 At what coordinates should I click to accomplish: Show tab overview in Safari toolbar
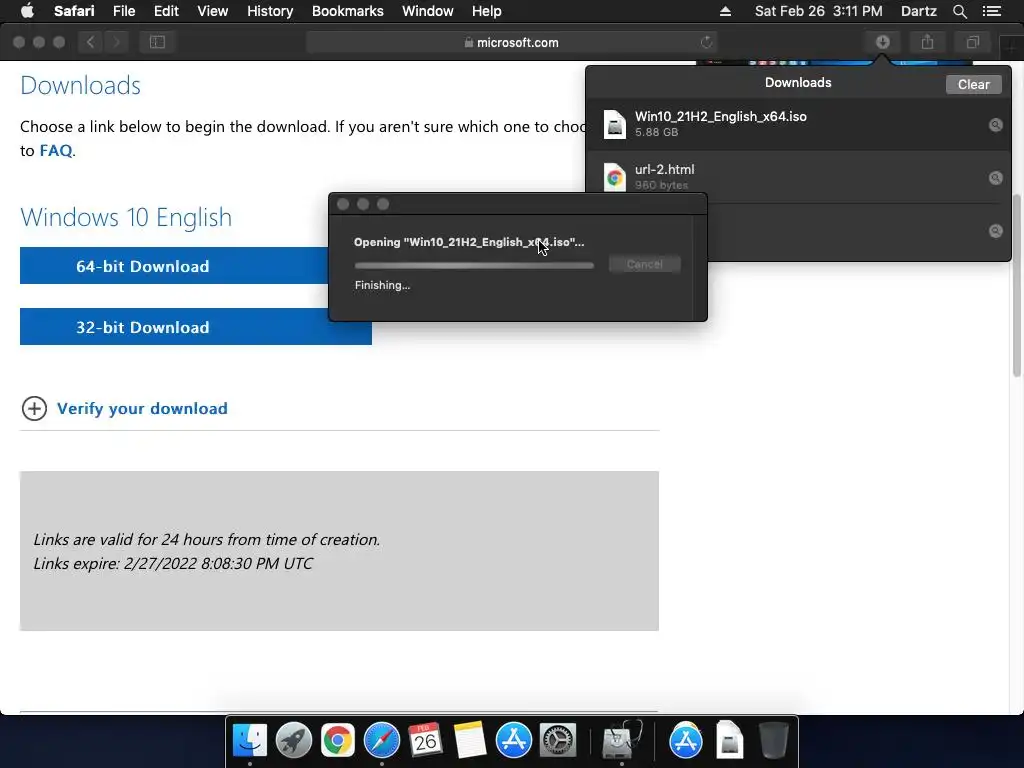click(972, 42)
